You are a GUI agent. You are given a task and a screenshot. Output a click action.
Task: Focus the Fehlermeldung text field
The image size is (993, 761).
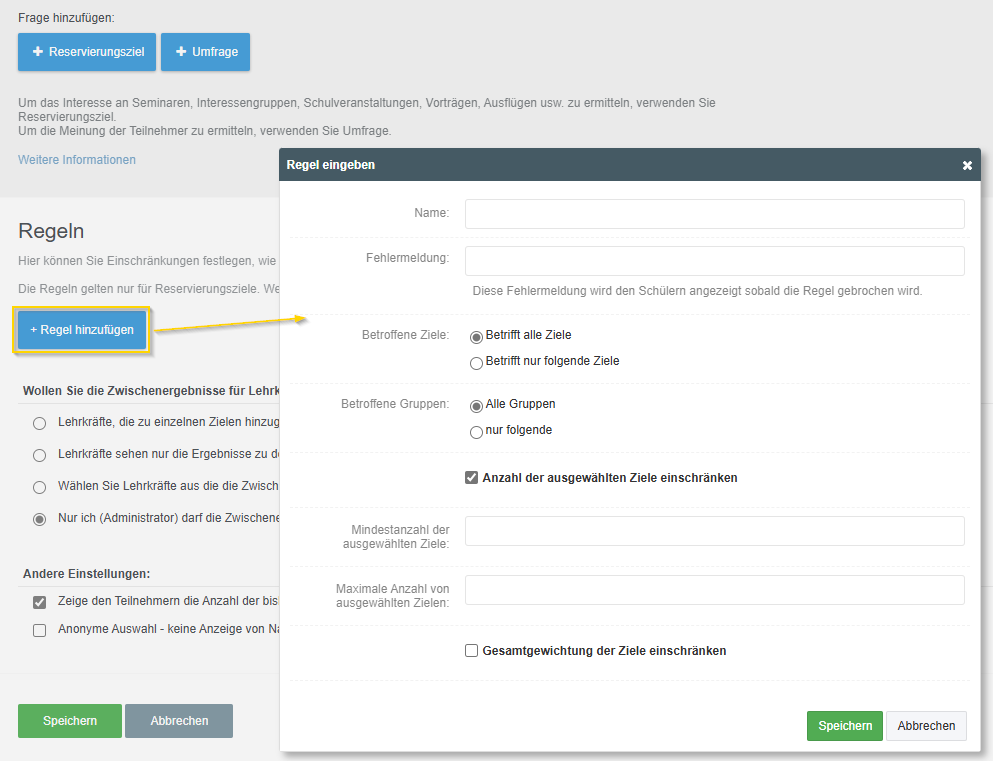714,261
